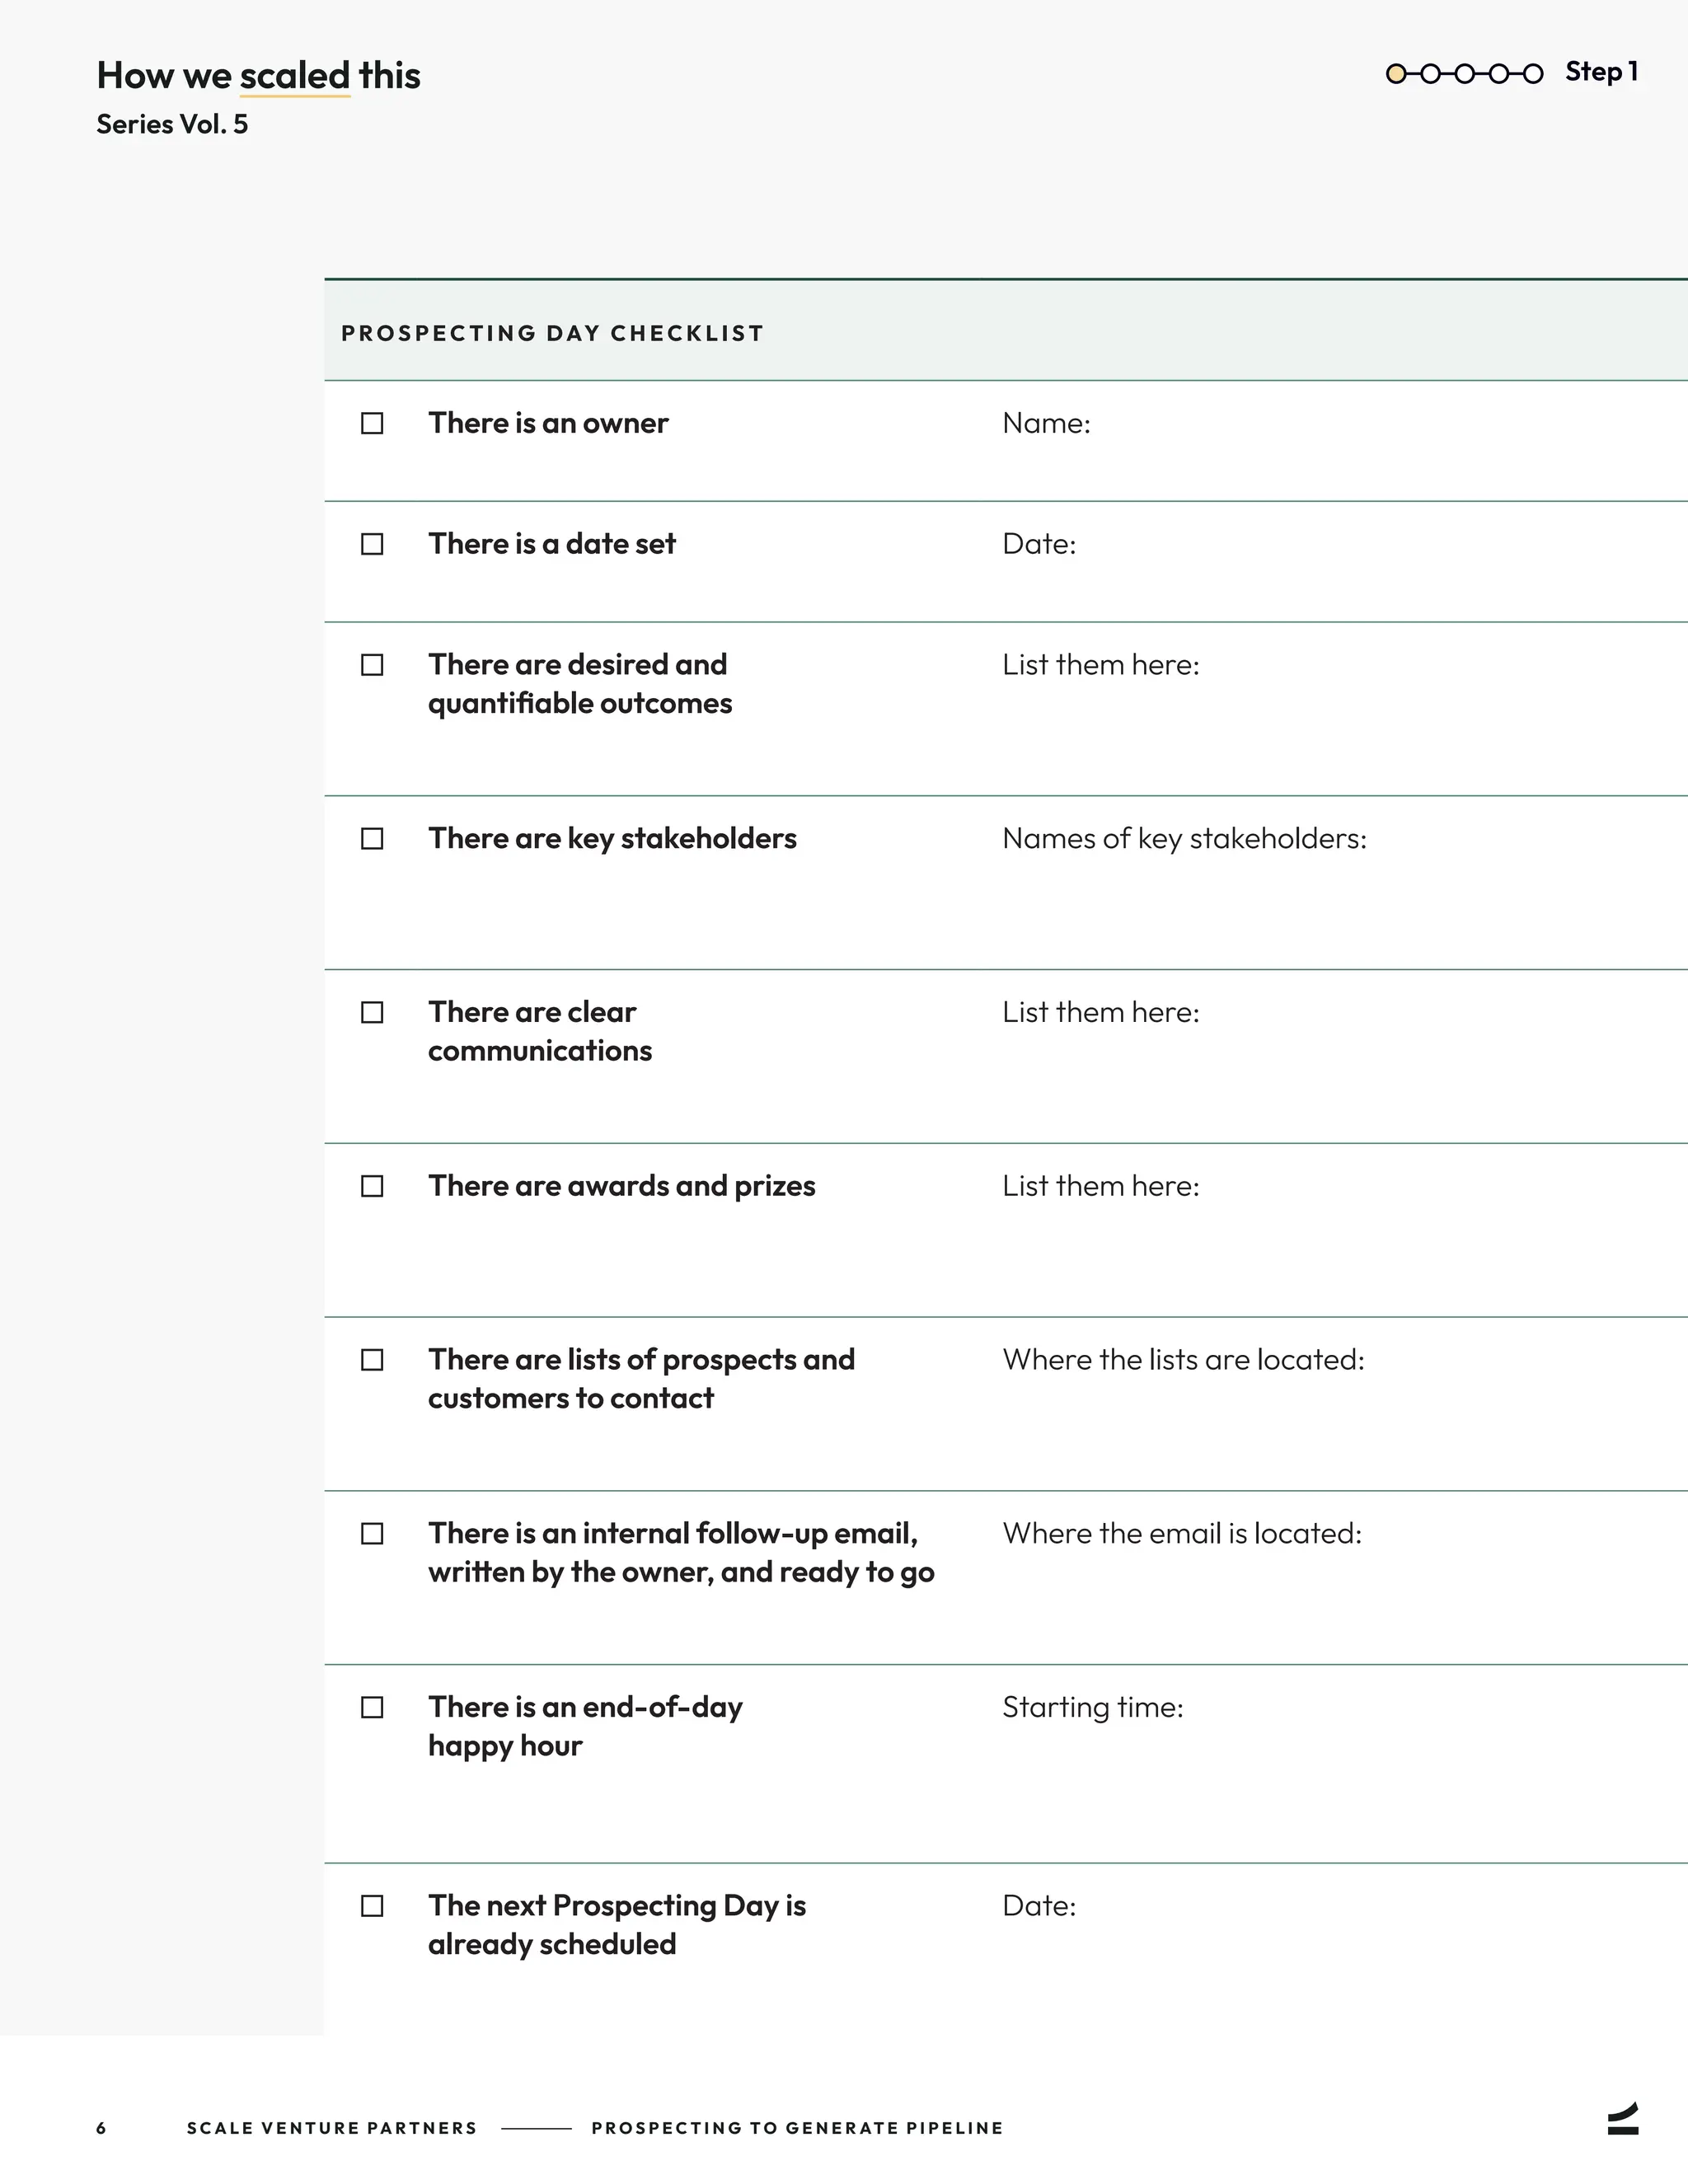Image resolution: width=1688 pixels, height=2184 pixels.
Task: Click the 'How we scaled this' heading
Action: point(258,75)
